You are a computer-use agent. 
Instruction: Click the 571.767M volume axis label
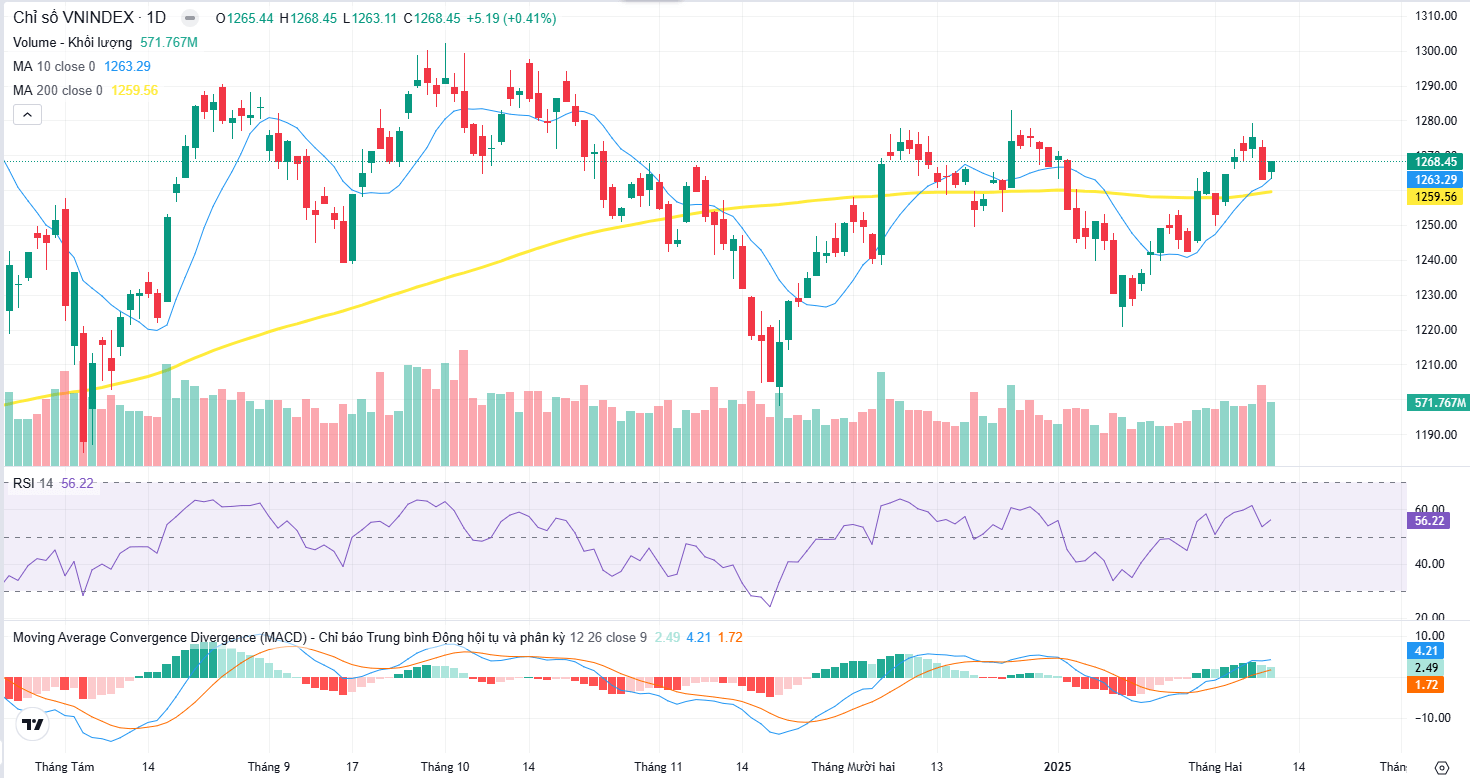(x=1437, y=403)
